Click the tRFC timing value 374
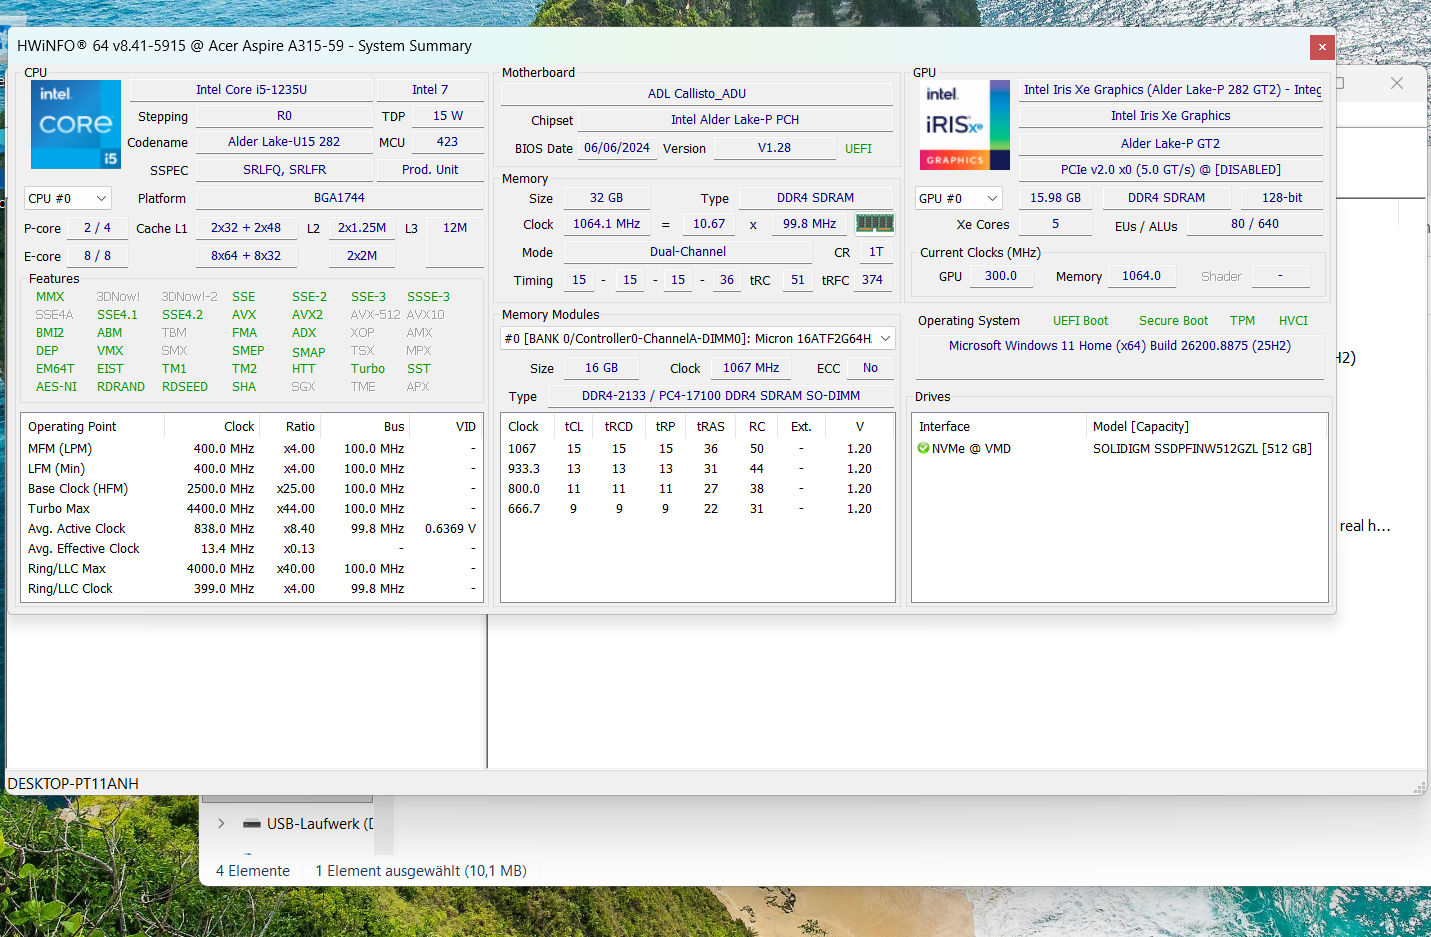 [872, 280]
